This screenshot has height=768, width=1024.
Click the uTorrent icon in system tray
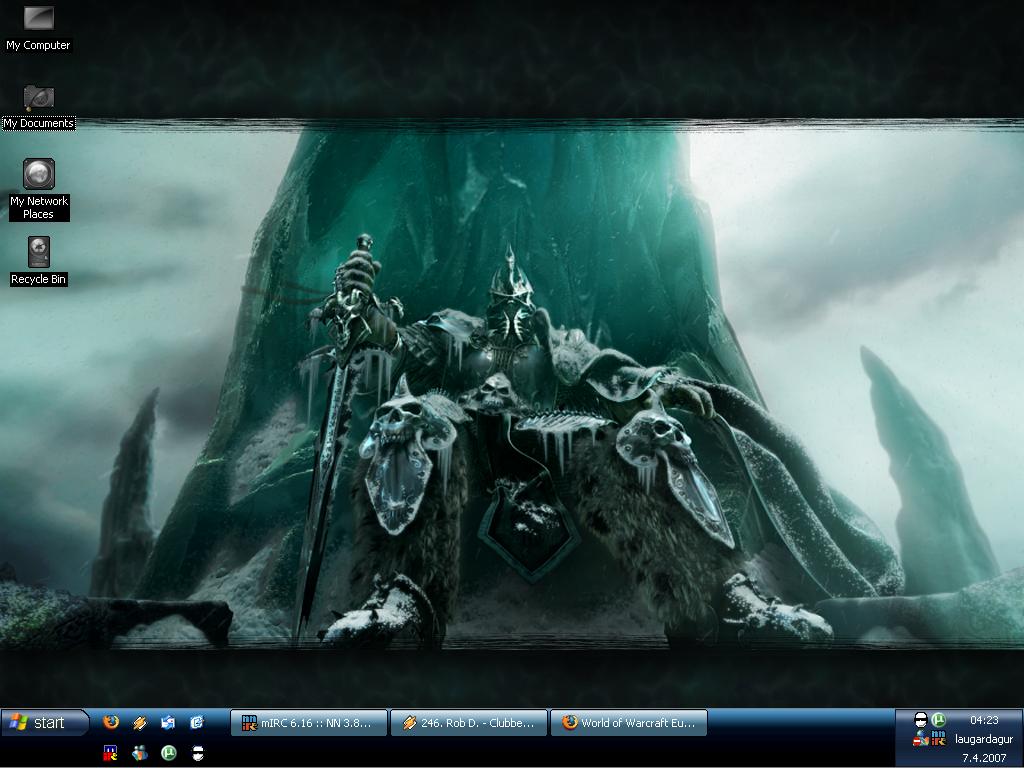[x=938, y=720]
